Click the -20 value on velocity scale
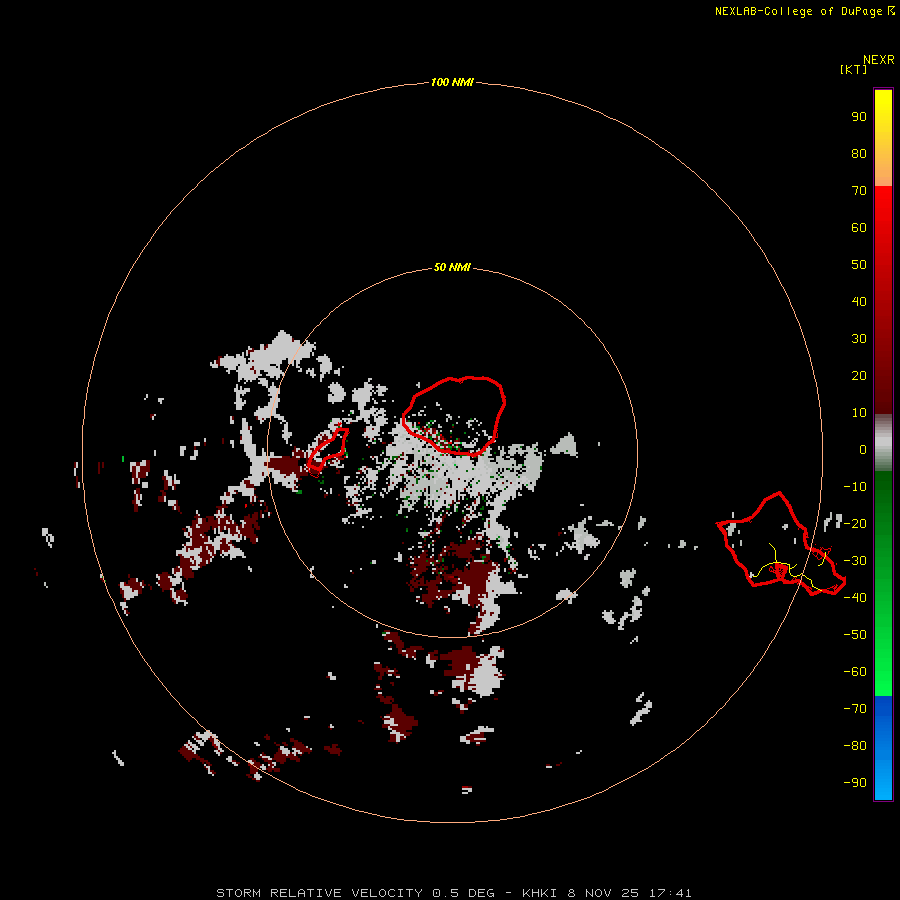This screenshot has height=900, width=900. (x=855, y=523)
